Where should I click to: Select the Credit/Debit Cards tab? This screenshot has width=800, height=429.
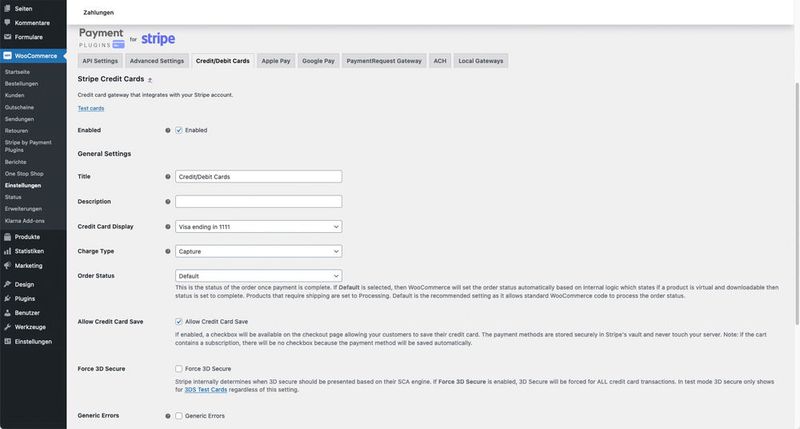pyautogui.click(x=222, y=61)
